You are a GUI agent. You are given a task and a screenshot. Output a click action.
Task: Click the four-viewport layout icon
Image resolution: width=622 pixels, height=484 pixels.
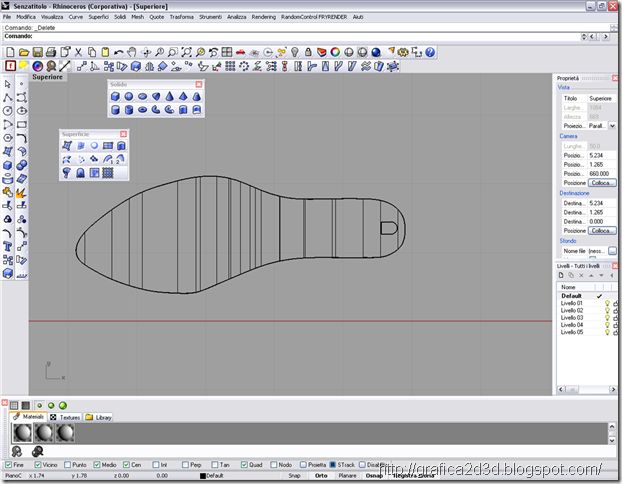click(x=227, y=52)
